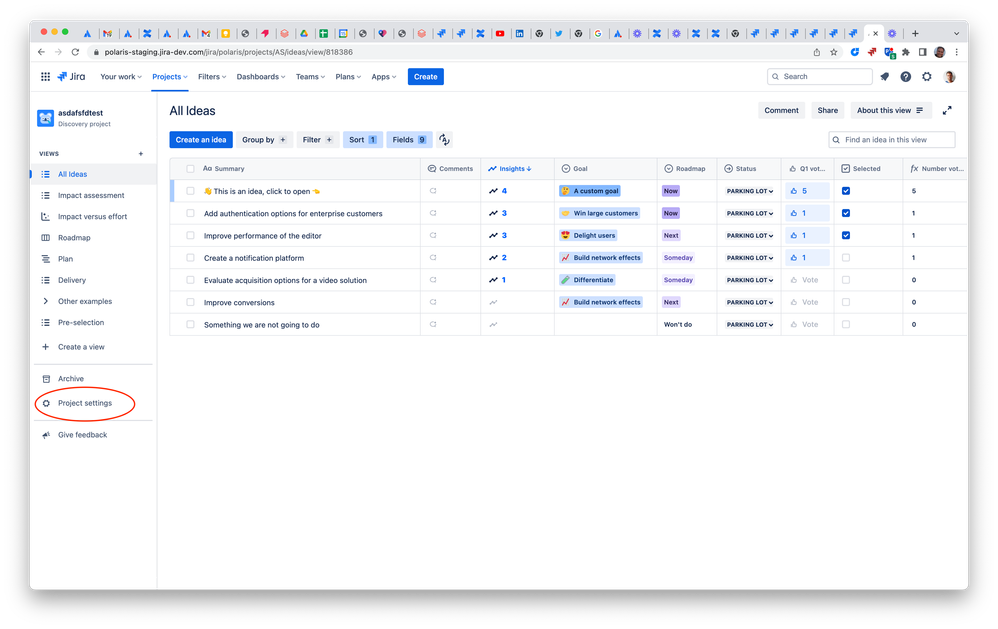The width and height of the screenshot is (998, 629).
Task: Sort by Insights column header
Action: pos(510,169)
